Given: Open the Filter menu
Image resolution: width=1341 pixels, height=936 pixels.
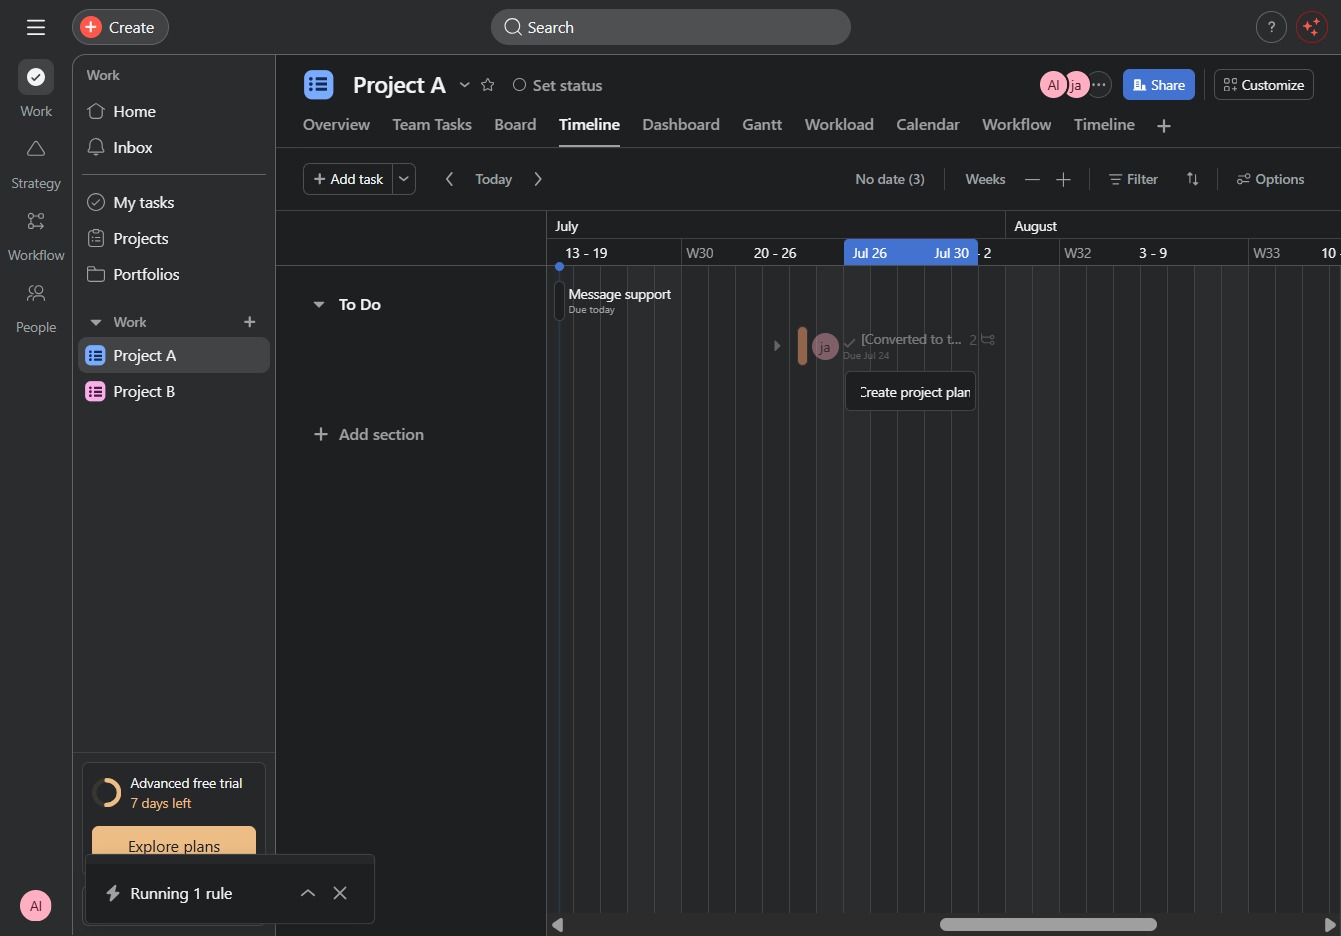Looking at the screenshot, I should click(1133, 179).
